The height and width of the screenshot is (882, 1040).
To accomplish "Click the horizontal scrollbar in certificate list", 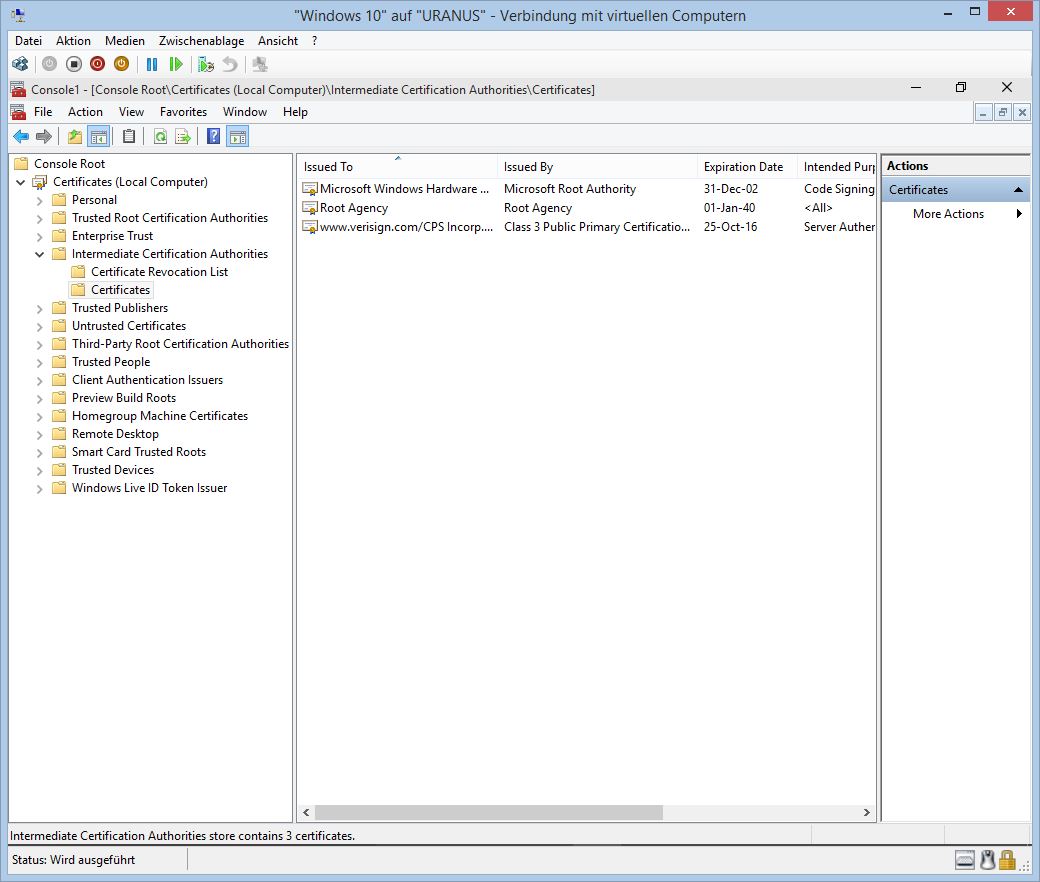I will click(x=488, y=813).
